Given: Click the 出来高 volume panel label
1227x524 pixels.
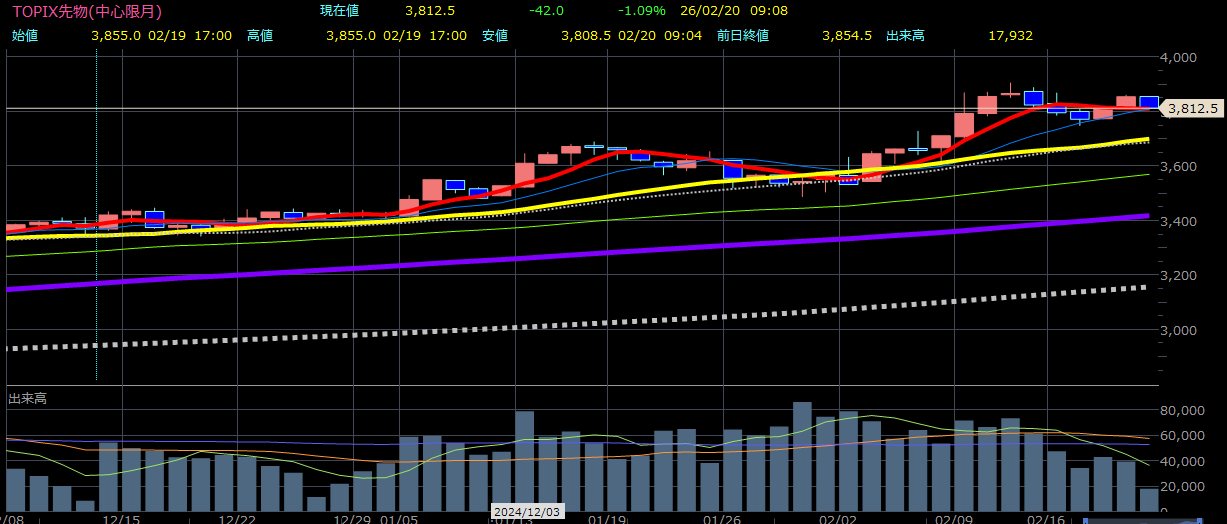Looking at the screenshot, I should pos(27,399).
